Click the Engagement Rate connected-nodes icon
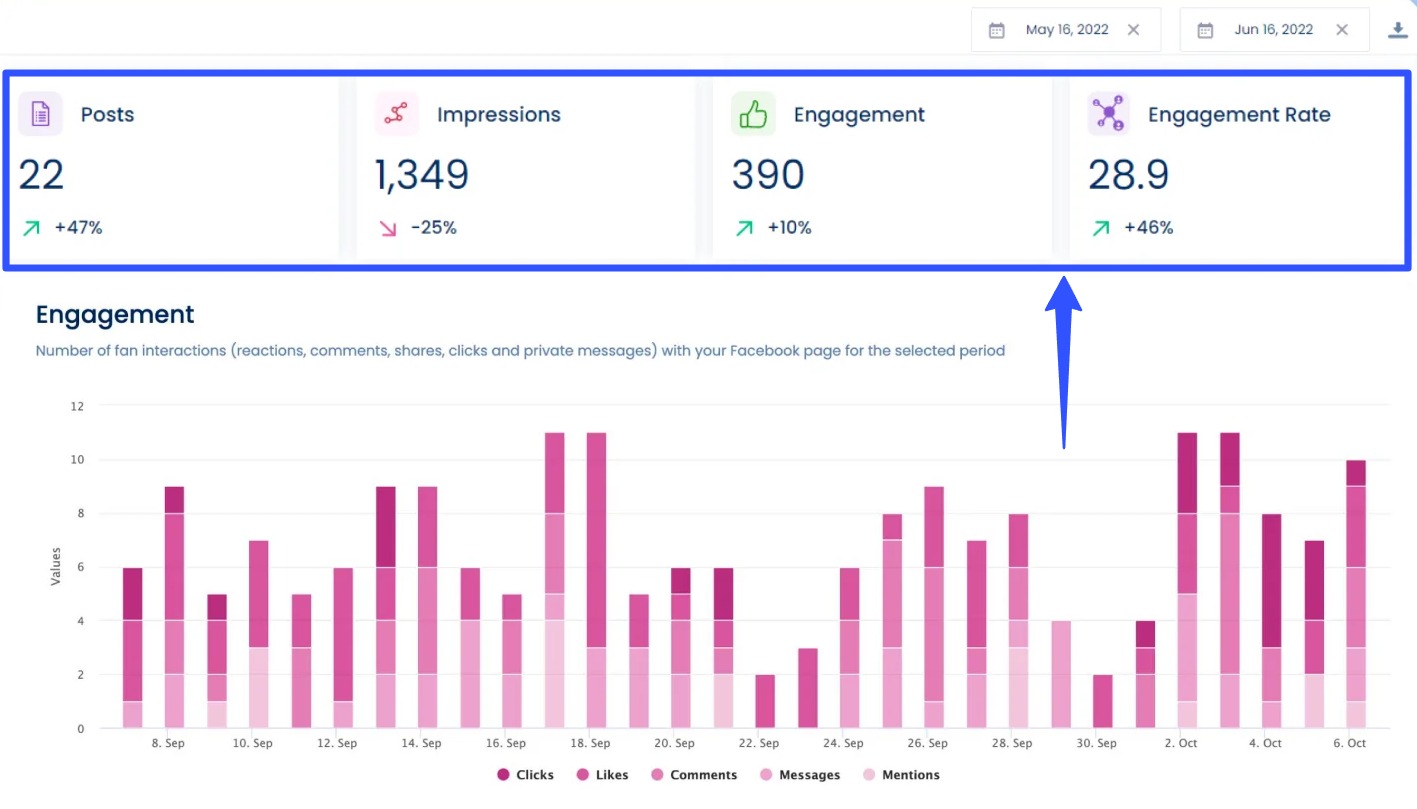 (1108, 114)
